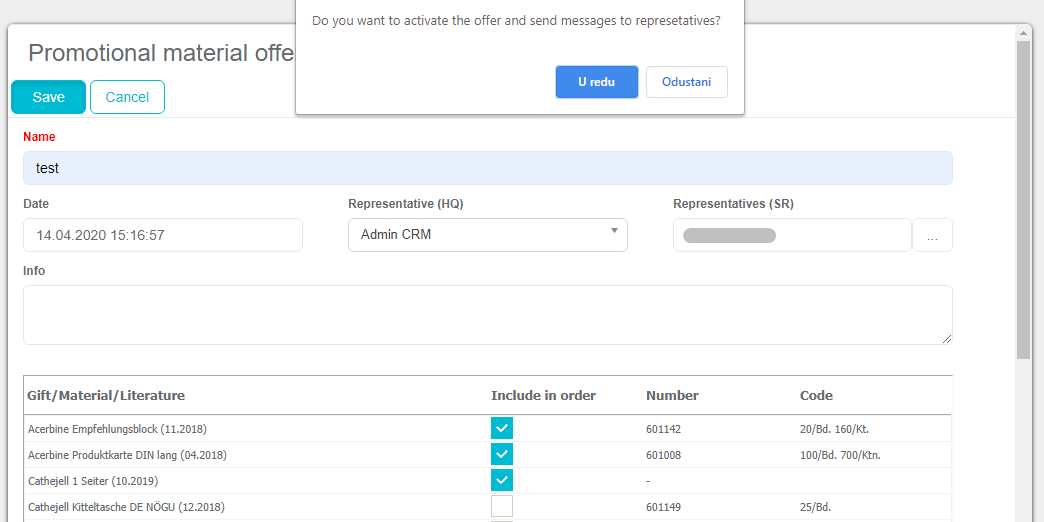This screenshot has height=522, width=1044.
Task: Click into the Date field
Action: pos(162,235)
